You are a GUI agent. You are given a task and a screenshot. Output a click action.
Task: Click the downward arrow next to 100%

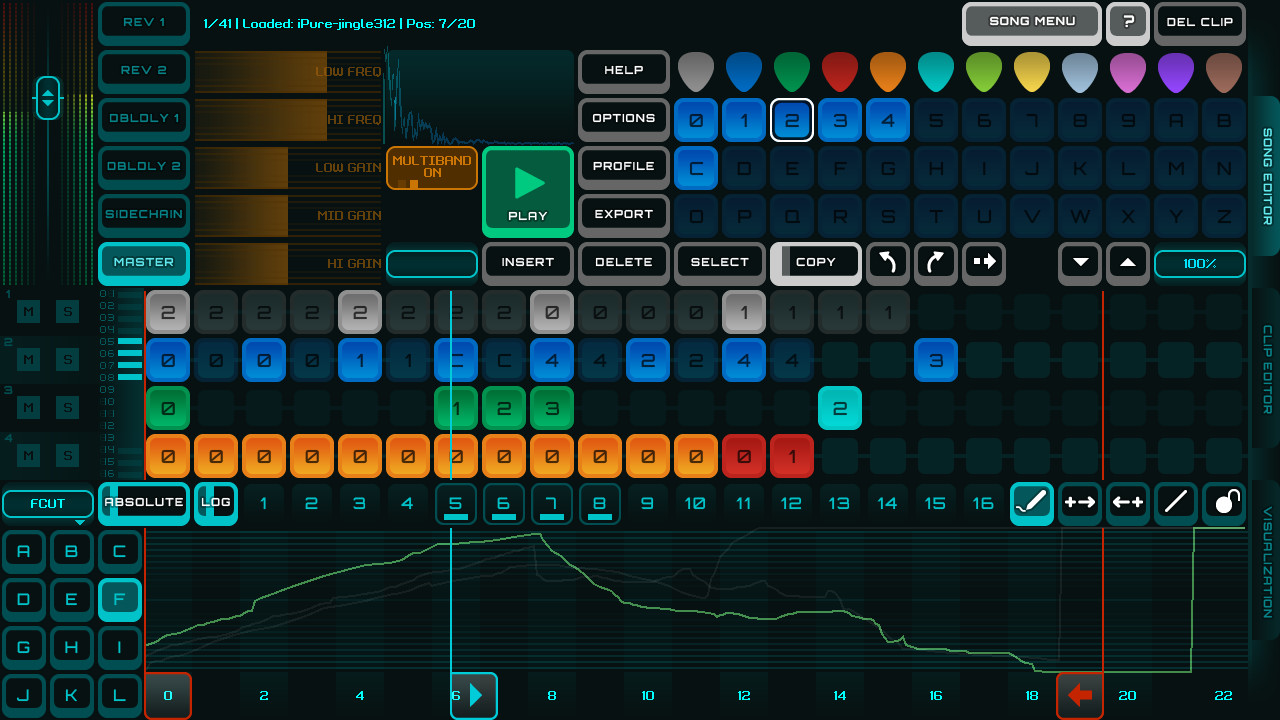[1079, 263]
